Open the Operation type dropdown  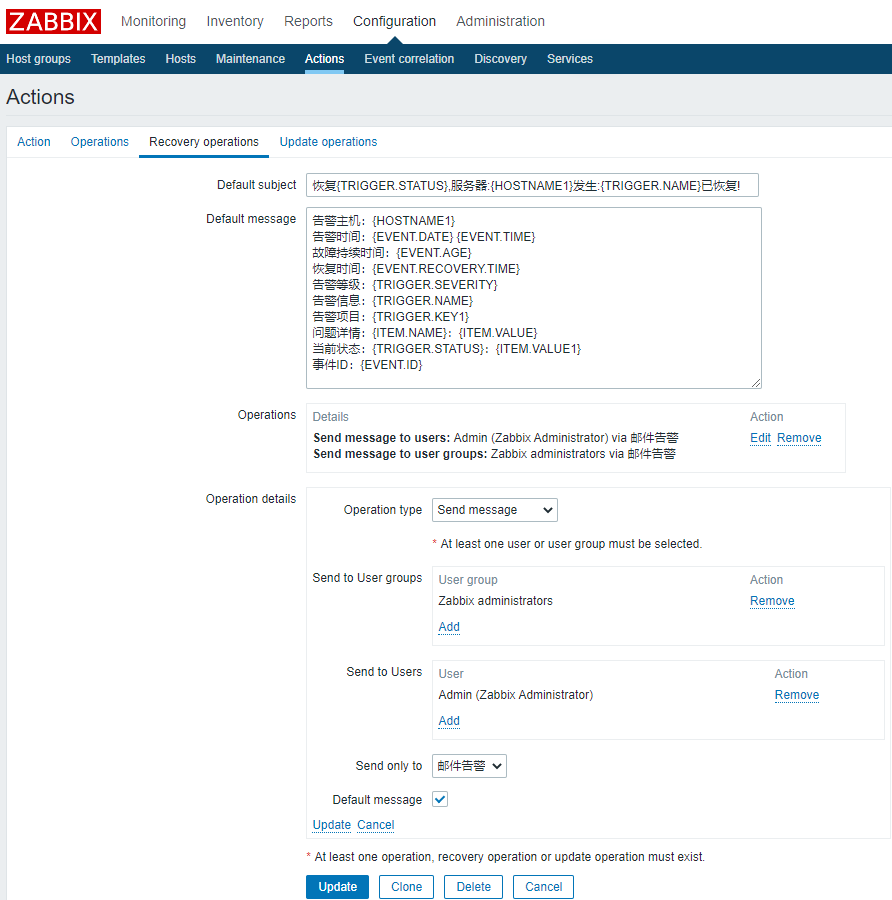pyautogui.click(x=495, y=510)
